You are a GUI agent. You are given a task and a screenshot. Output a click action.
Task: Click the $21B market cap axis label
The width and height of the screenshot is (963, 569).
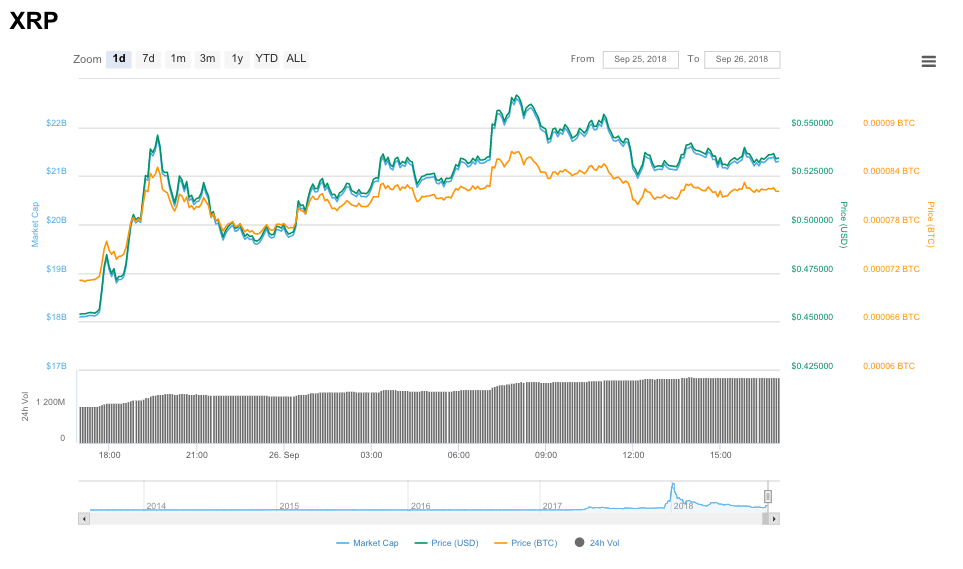pyautogui.click(x=57, y=171)
